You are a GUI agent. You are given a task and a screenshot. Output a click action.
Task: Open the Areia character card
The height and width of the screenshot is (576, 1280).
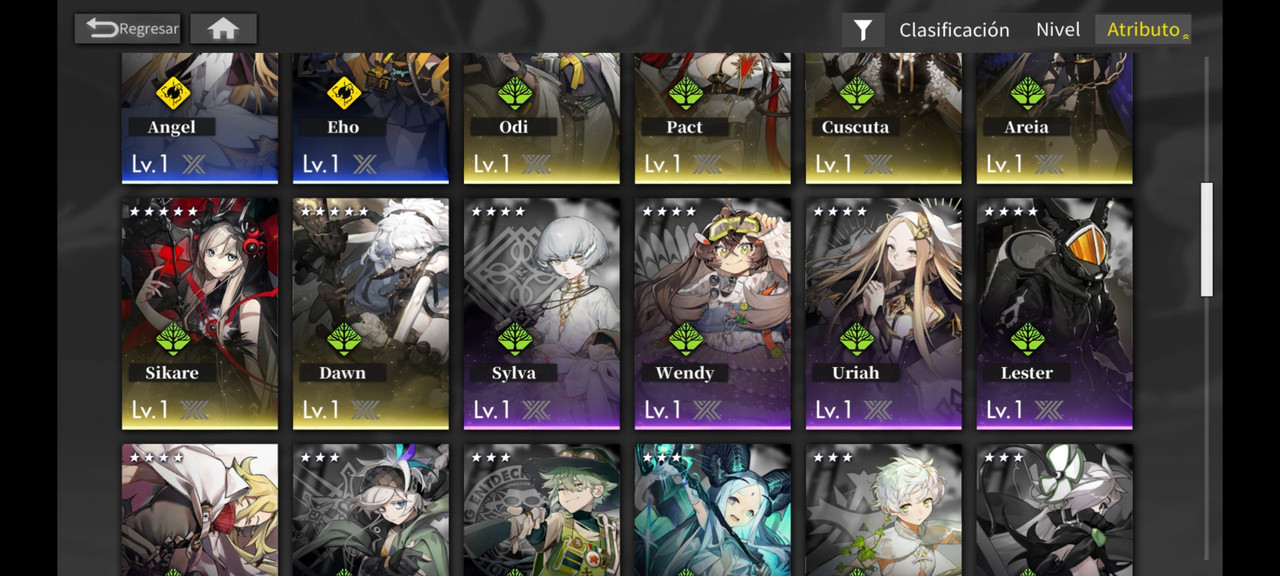point(1055,118)
